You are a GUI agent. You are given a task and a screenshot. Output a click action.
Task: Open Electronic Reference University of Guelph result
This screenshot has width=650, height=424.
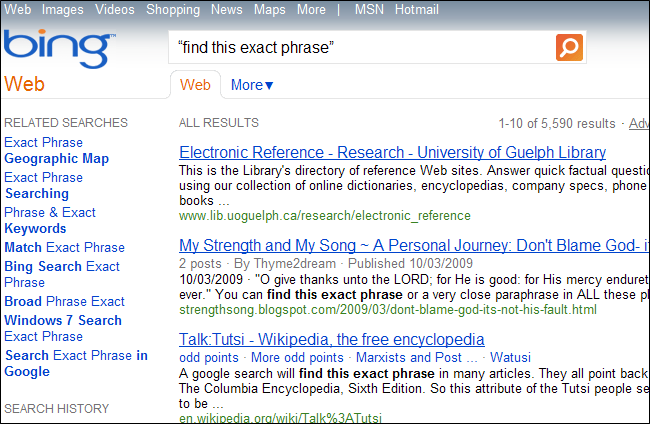(x=392, y=153)
